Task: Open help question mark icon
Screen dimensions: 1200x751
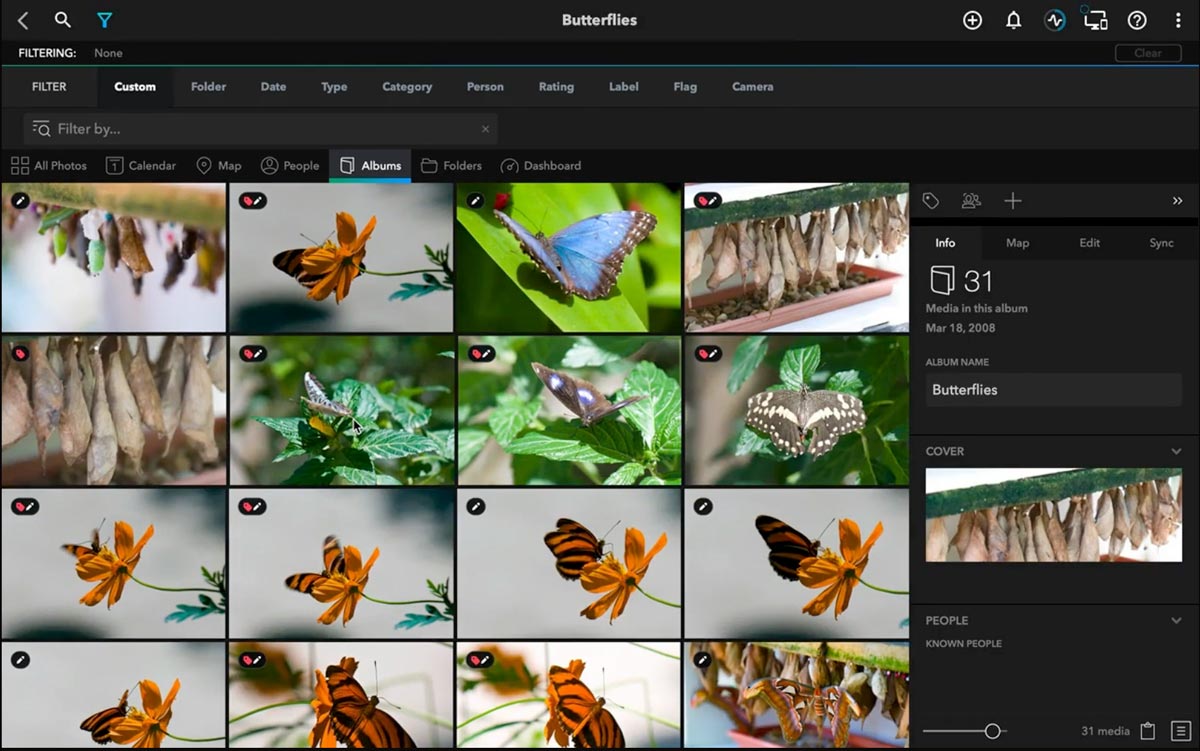Action: [x=1137, y=20]
